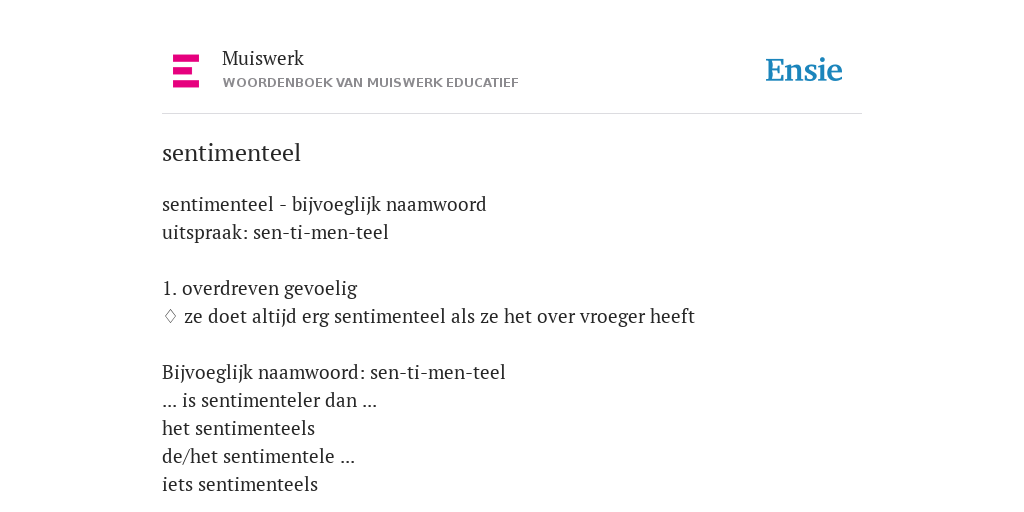
Task: Open the Ensie logo link
Action: point(804,70)
